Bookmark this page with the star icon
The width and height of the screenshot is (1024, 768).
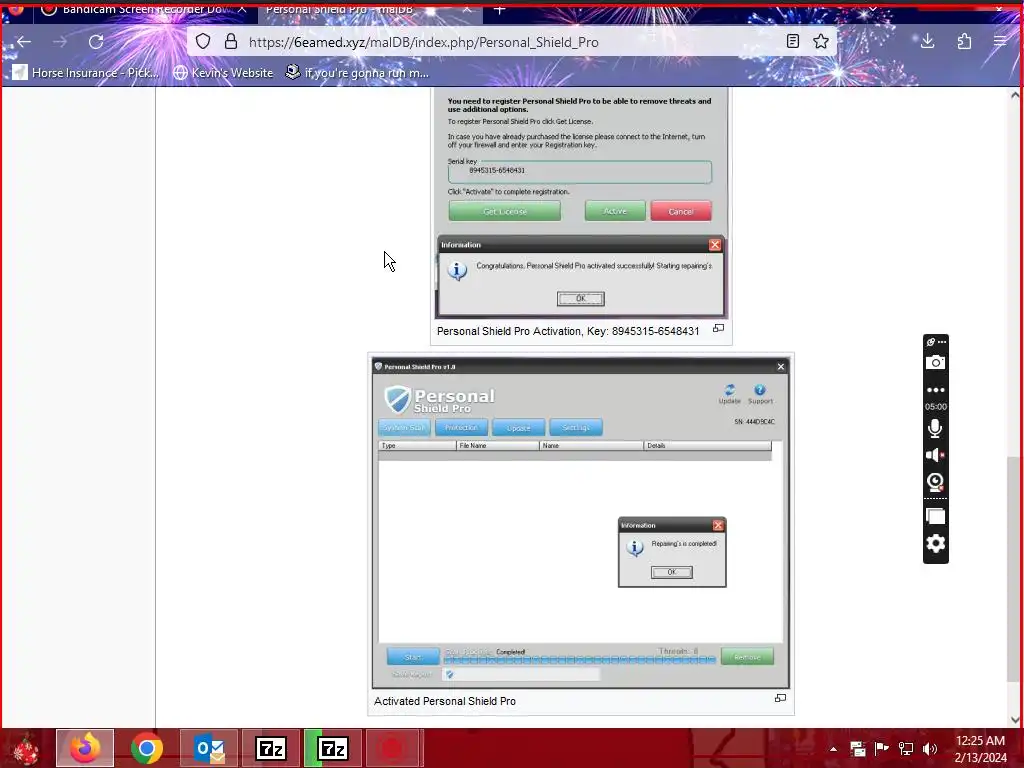(x=821, y=42)
